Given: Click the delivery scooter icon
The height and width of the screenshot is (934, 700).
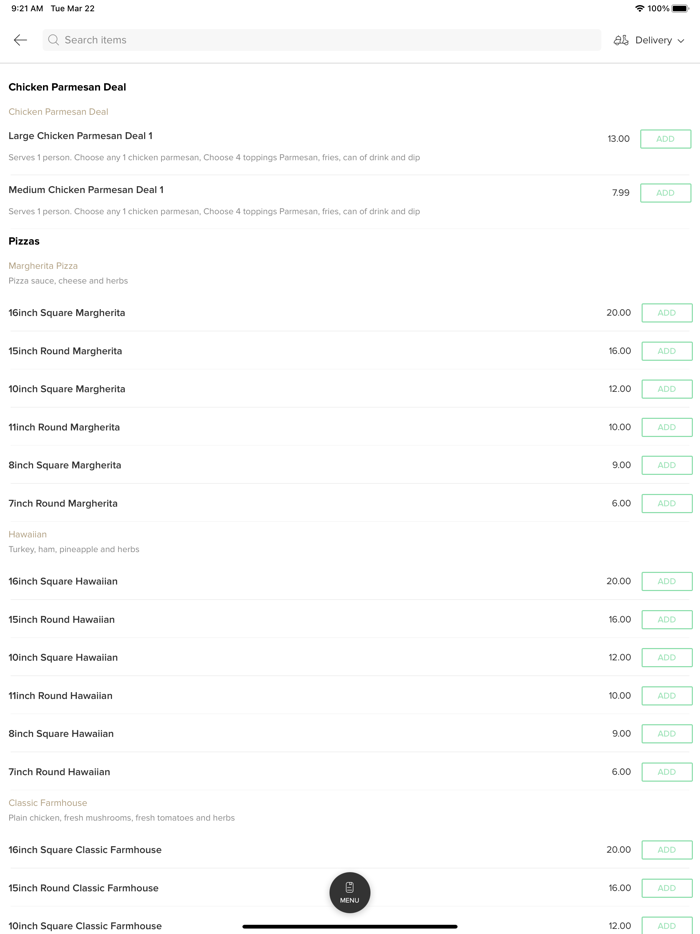Looking at the screenshot, I should [x=621, y=41].
